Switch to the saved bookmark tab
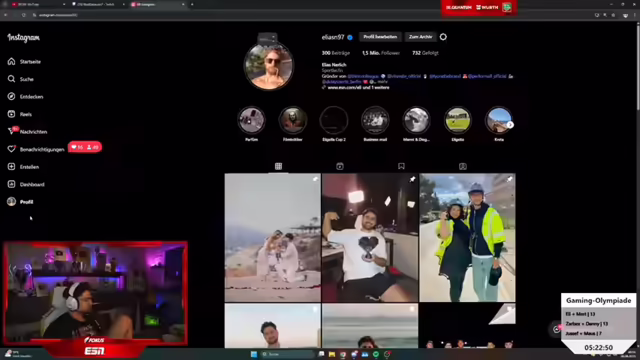 click(x=401, y=166)
